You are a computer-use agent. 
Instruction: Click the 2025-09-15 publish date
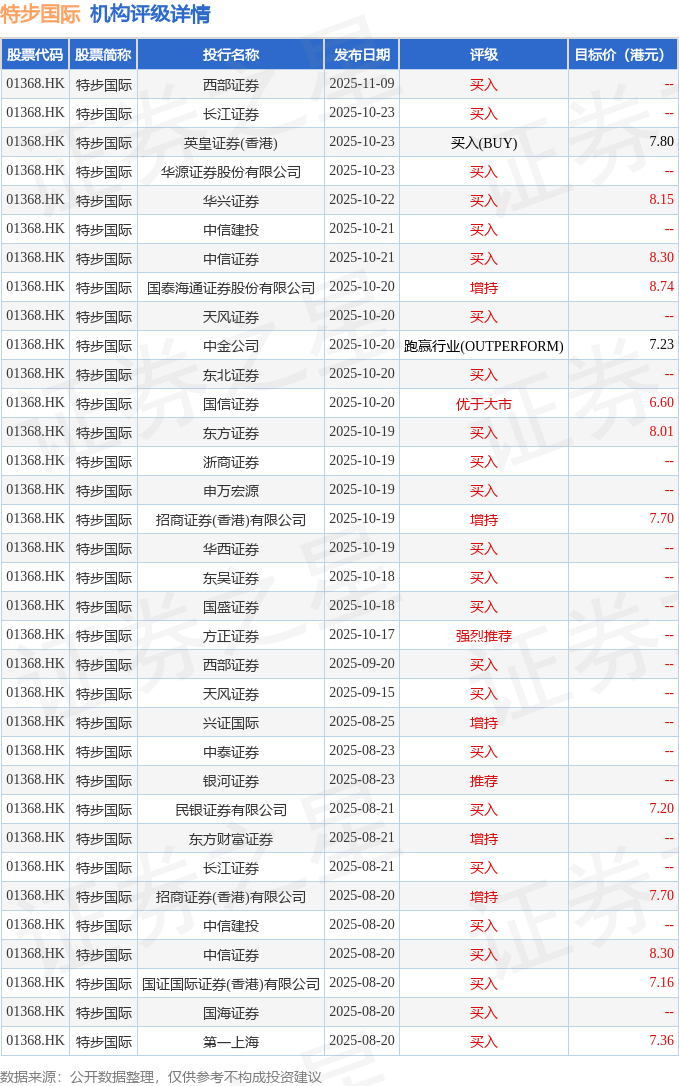point(362,693)
